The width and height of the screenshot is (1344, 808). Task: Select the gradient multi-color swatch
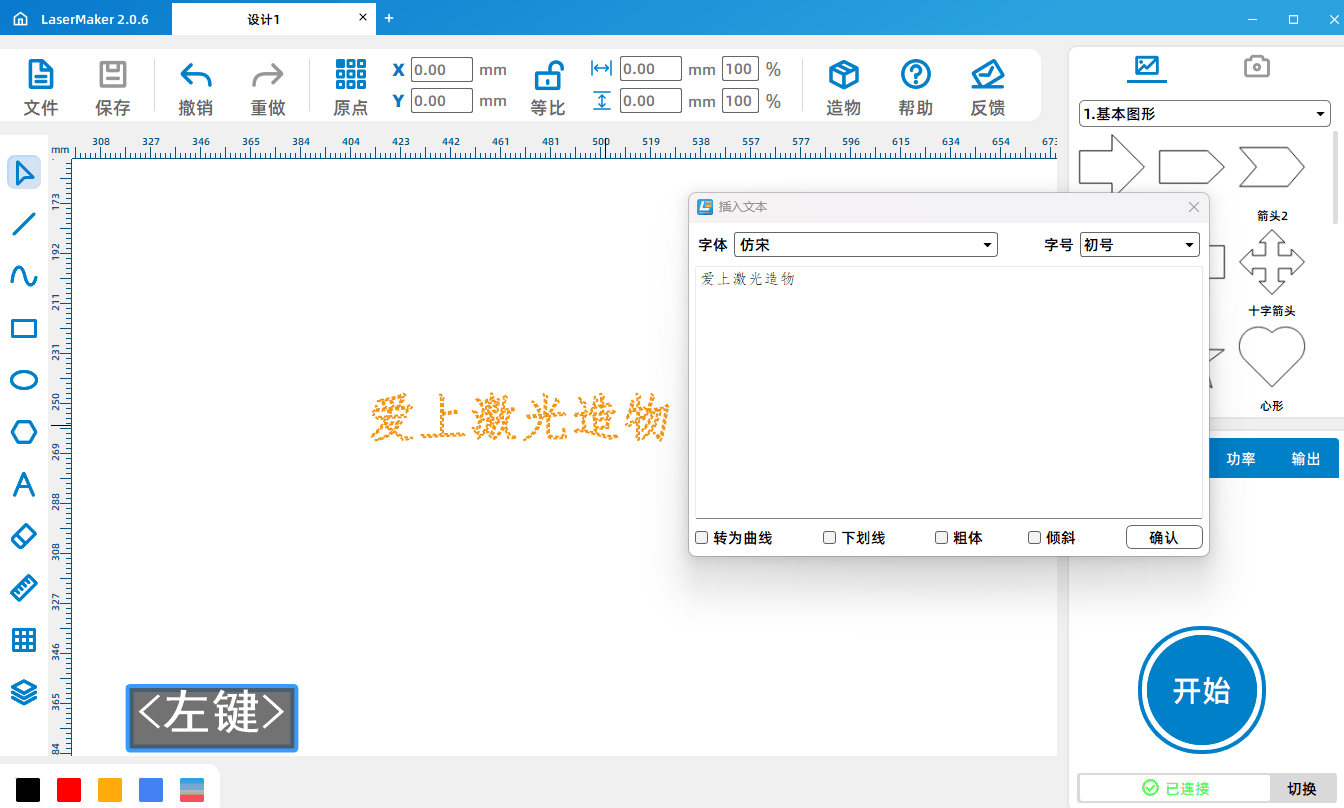click(x=192, y=789)
